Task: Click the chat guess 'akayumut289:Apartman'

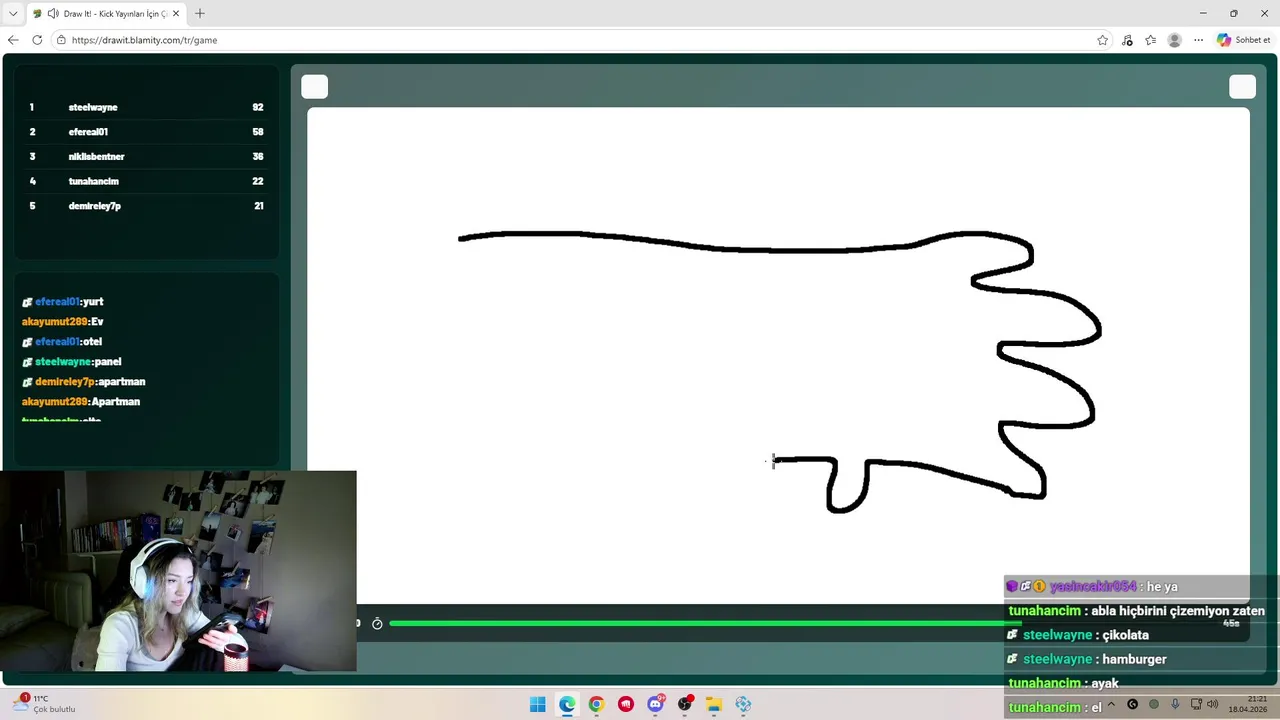Action: 81,402
